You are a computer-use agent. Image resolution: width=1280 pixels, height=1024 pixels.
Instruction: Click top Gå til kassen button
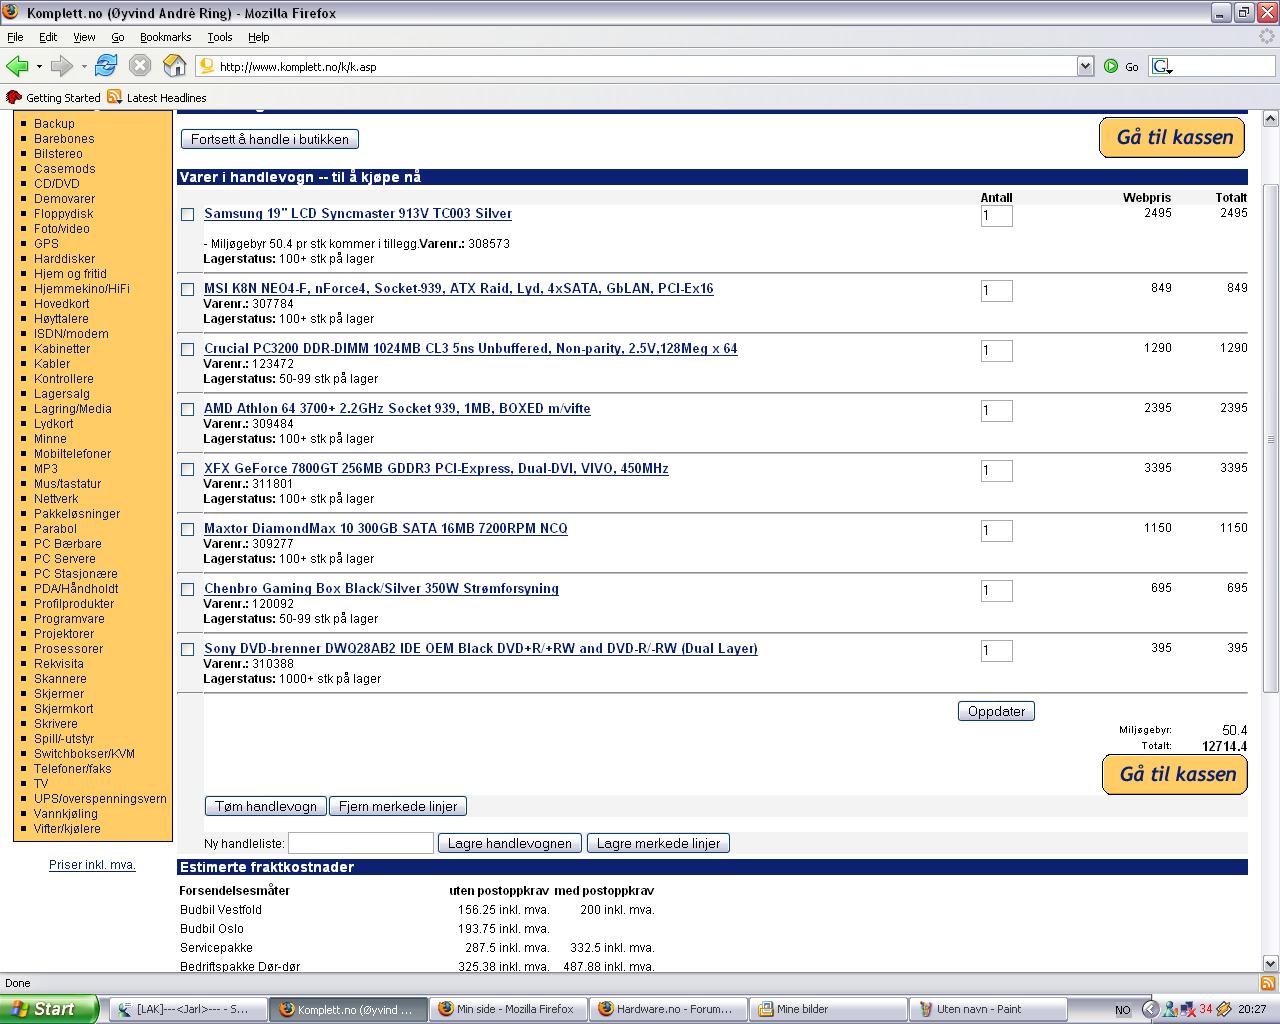(1172, 138)
